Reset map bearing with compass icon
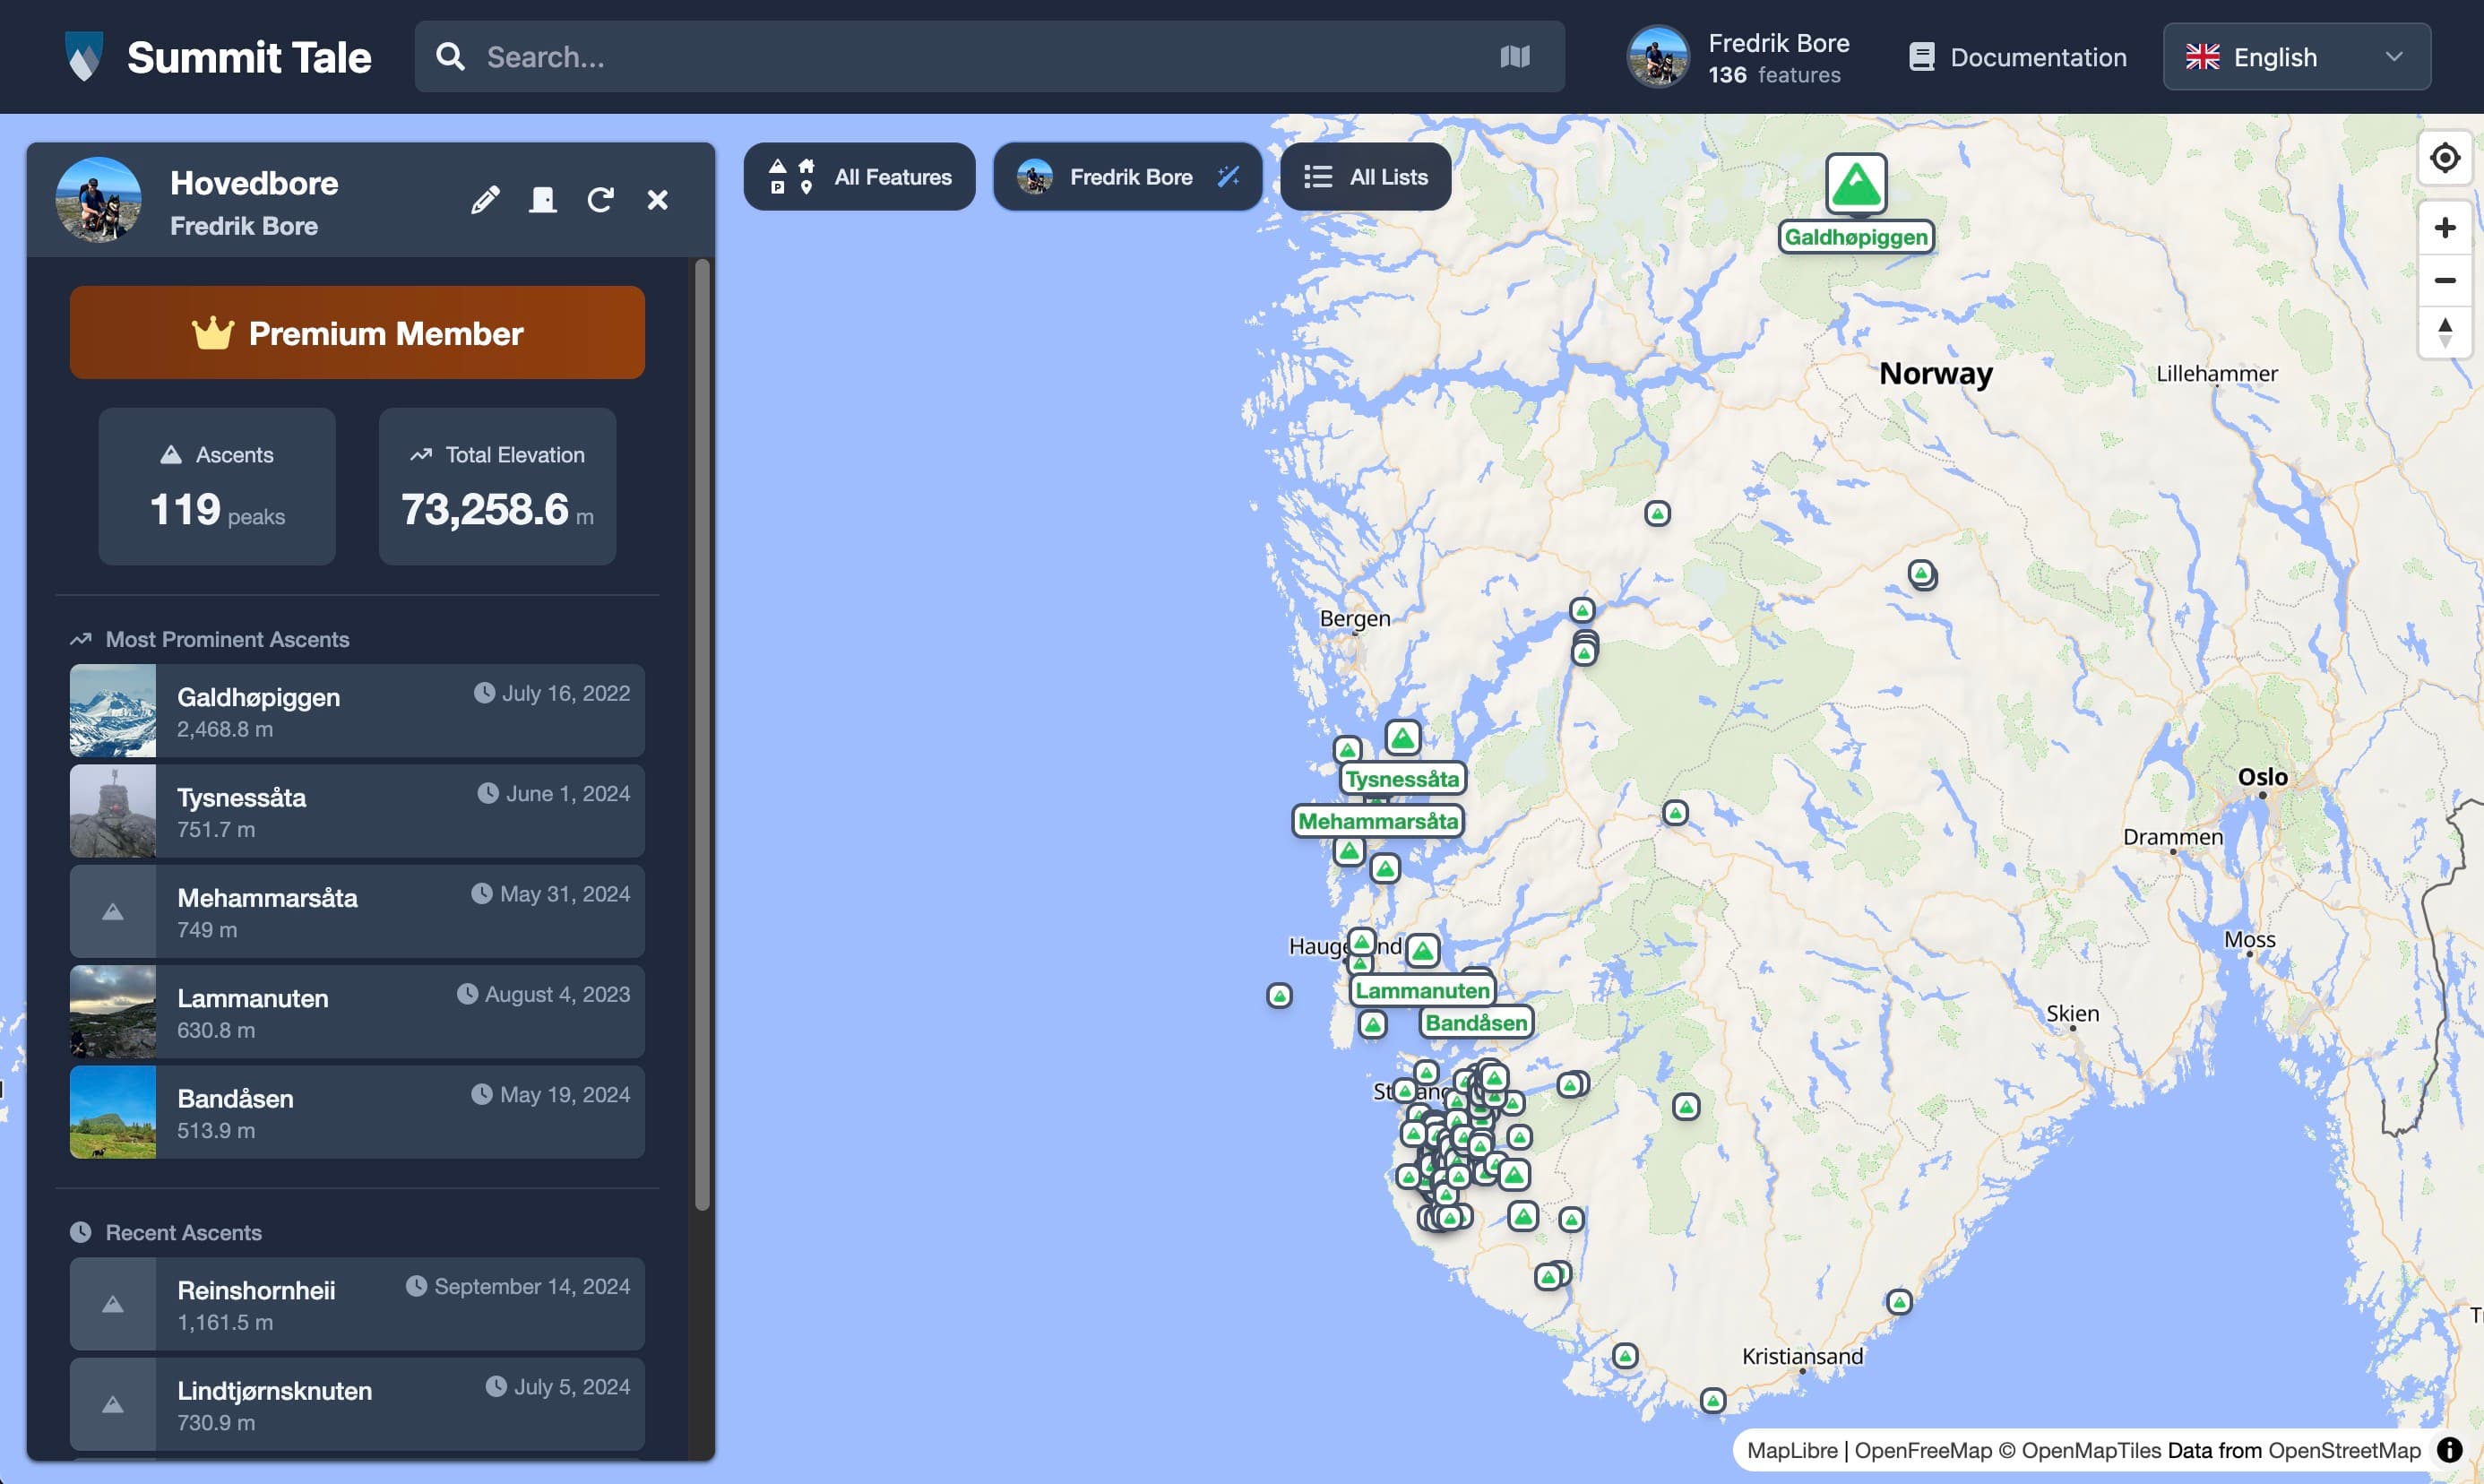The height and width of the screenshot is (1484, 2484). (2444, 332)
